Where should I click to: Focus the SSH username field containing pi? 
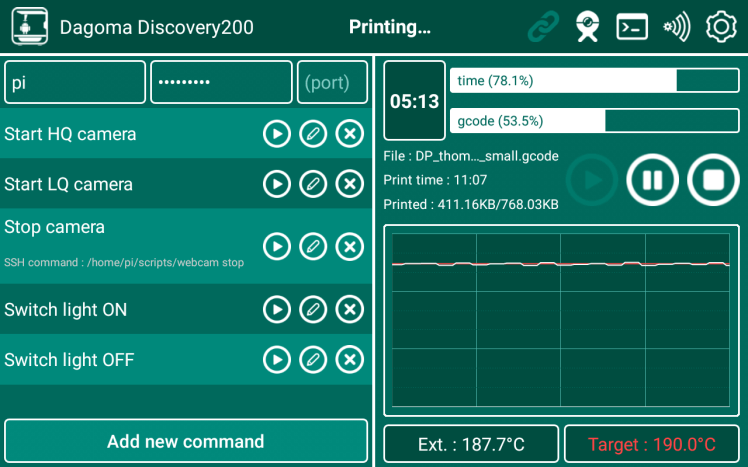[x=75, y=83]
